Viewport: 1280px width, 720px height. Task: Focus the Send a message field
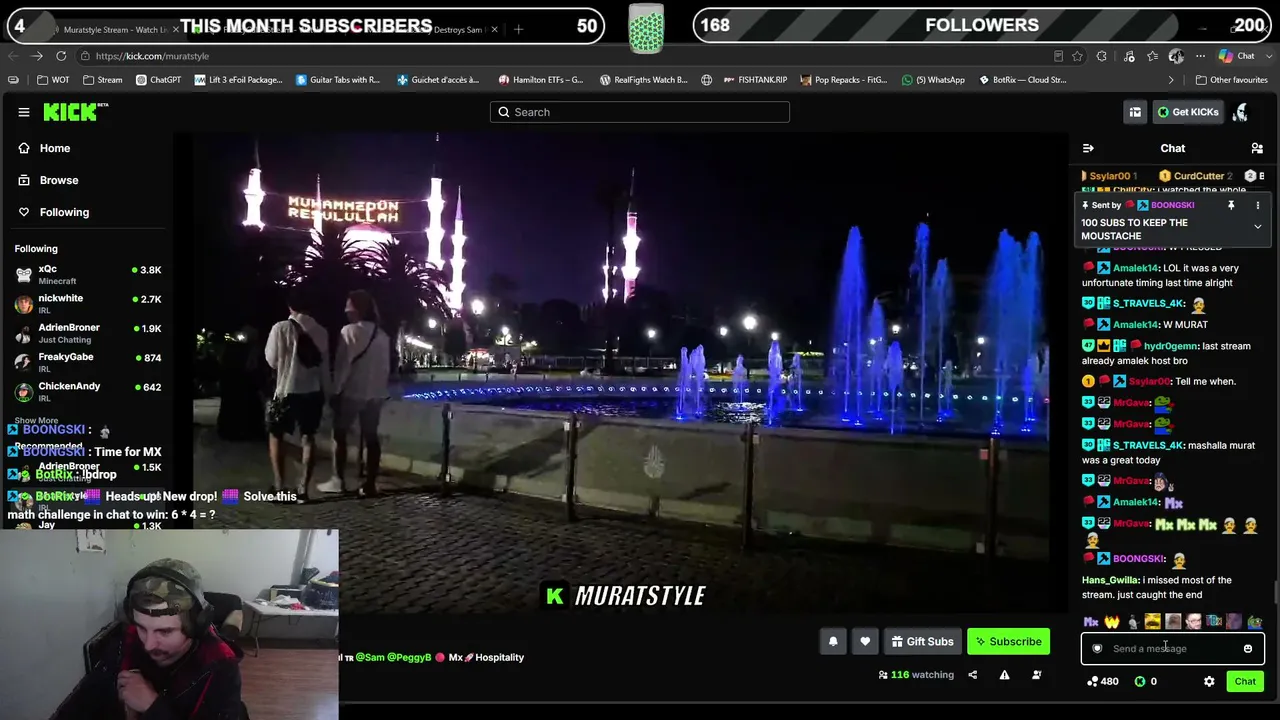1173,649
